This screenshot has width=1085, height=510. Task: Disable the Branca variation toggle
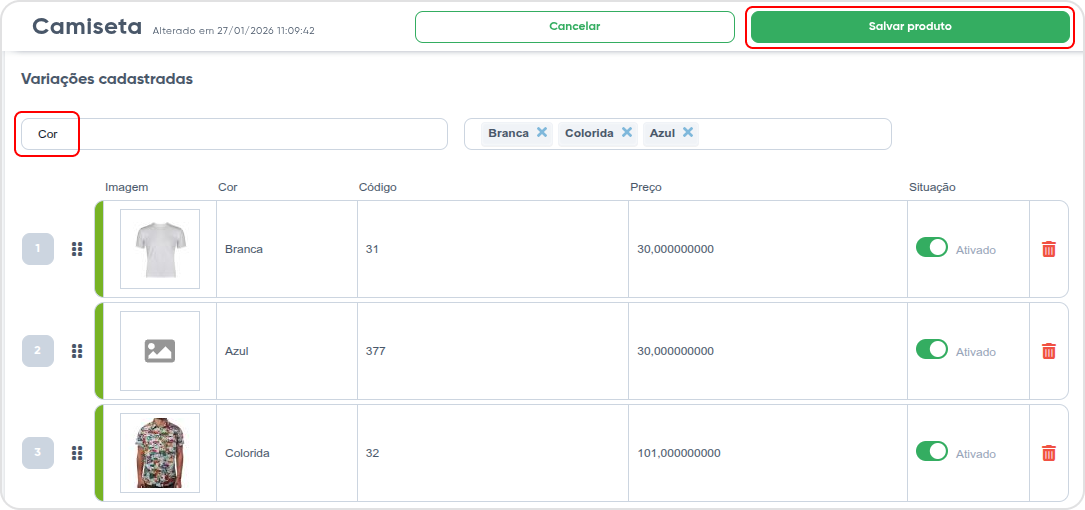(931, 247)
